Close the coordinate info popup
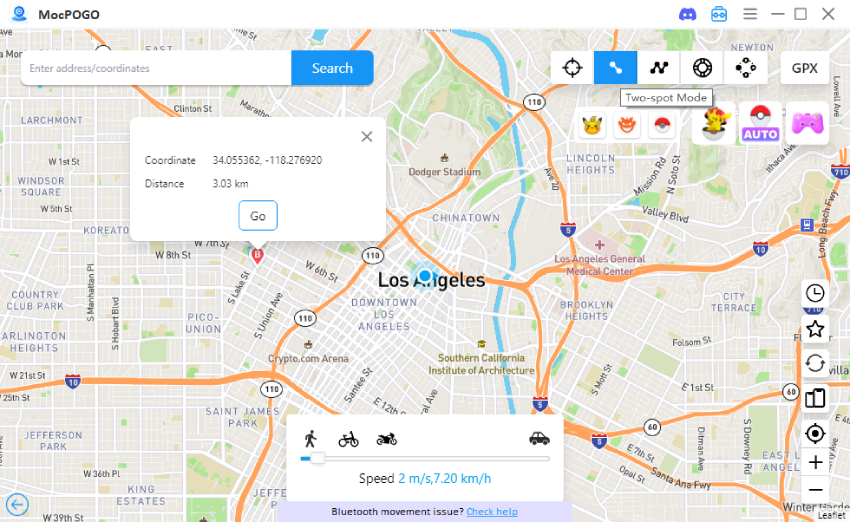Screen dimensions: 850x522 click(x=367, y=137)
